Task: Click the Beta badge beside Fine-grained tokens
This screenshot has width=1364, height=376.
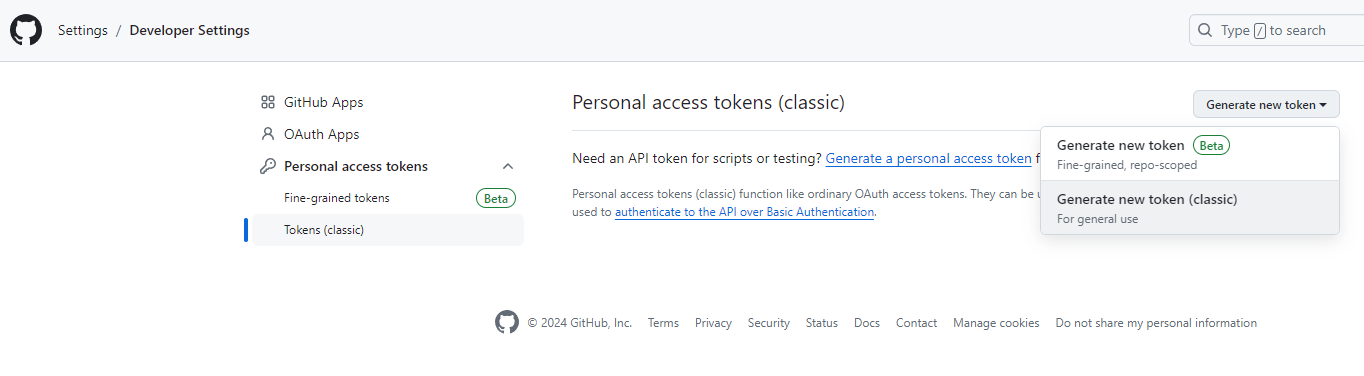Action: 496,198
